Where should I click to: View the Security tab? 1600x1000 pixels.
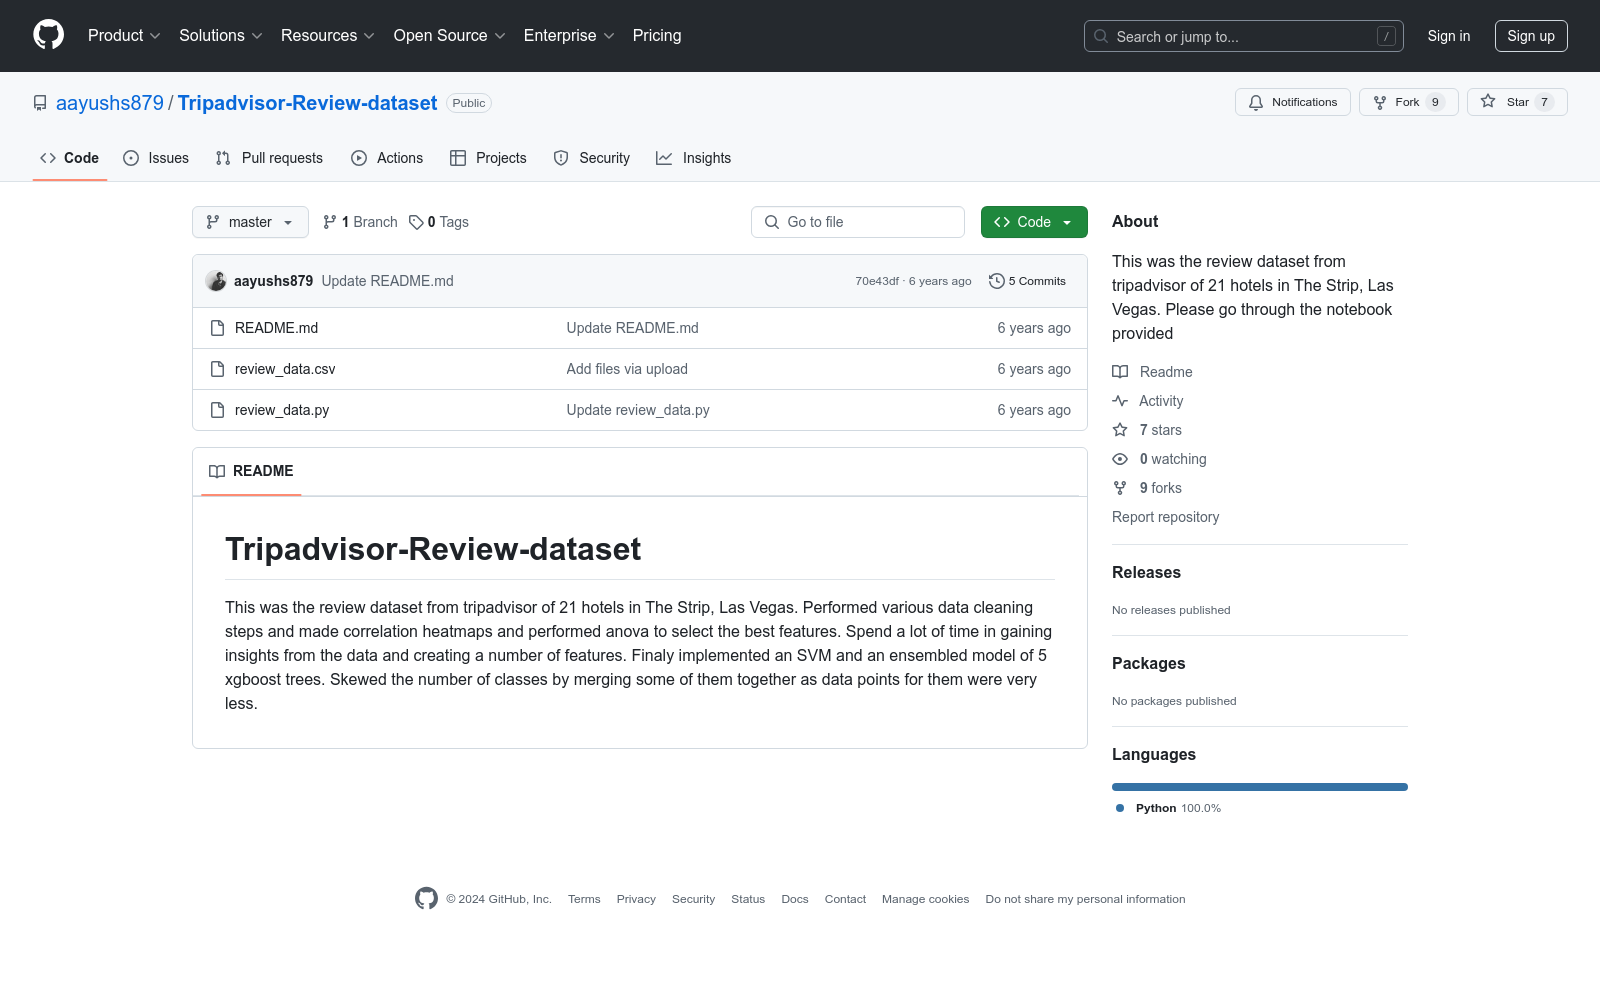click(592, 158)
